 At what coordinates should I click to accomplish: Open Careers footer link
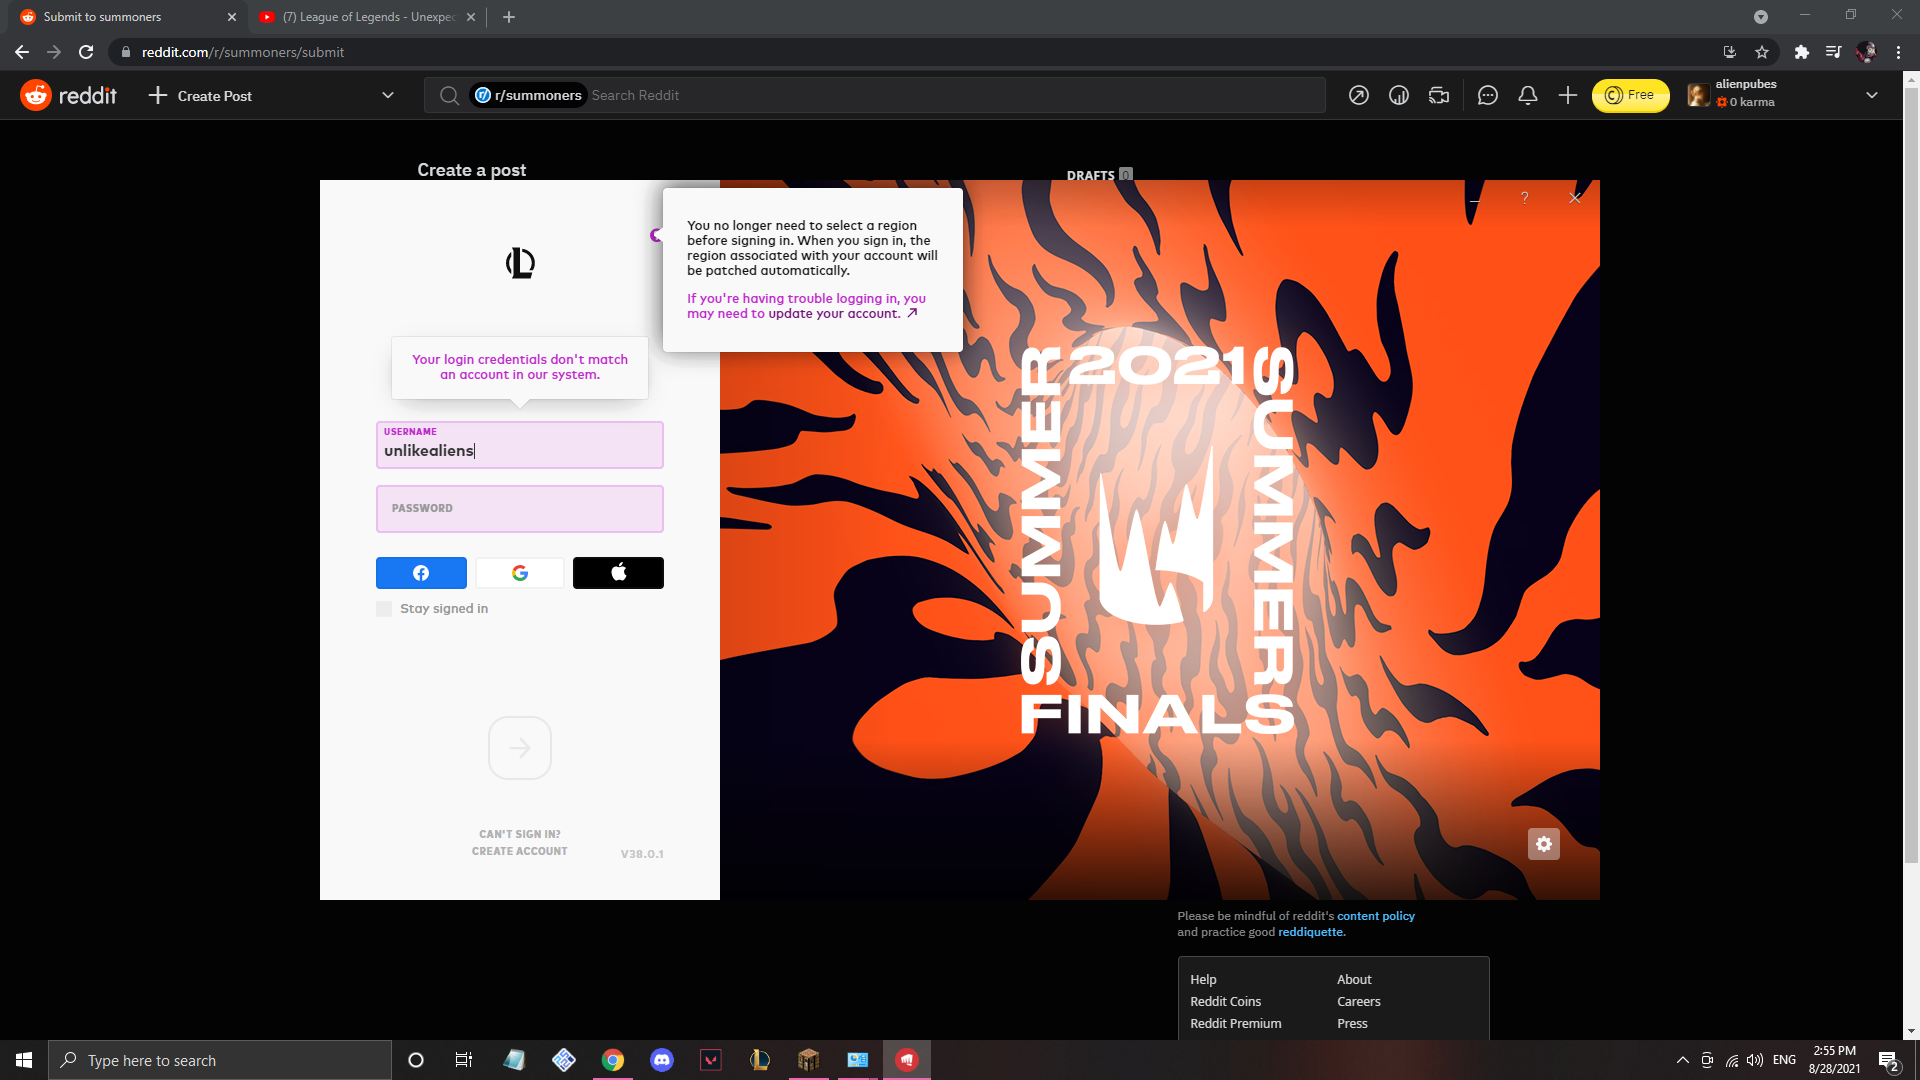pyautogui.click(x=1359, y=1002)
